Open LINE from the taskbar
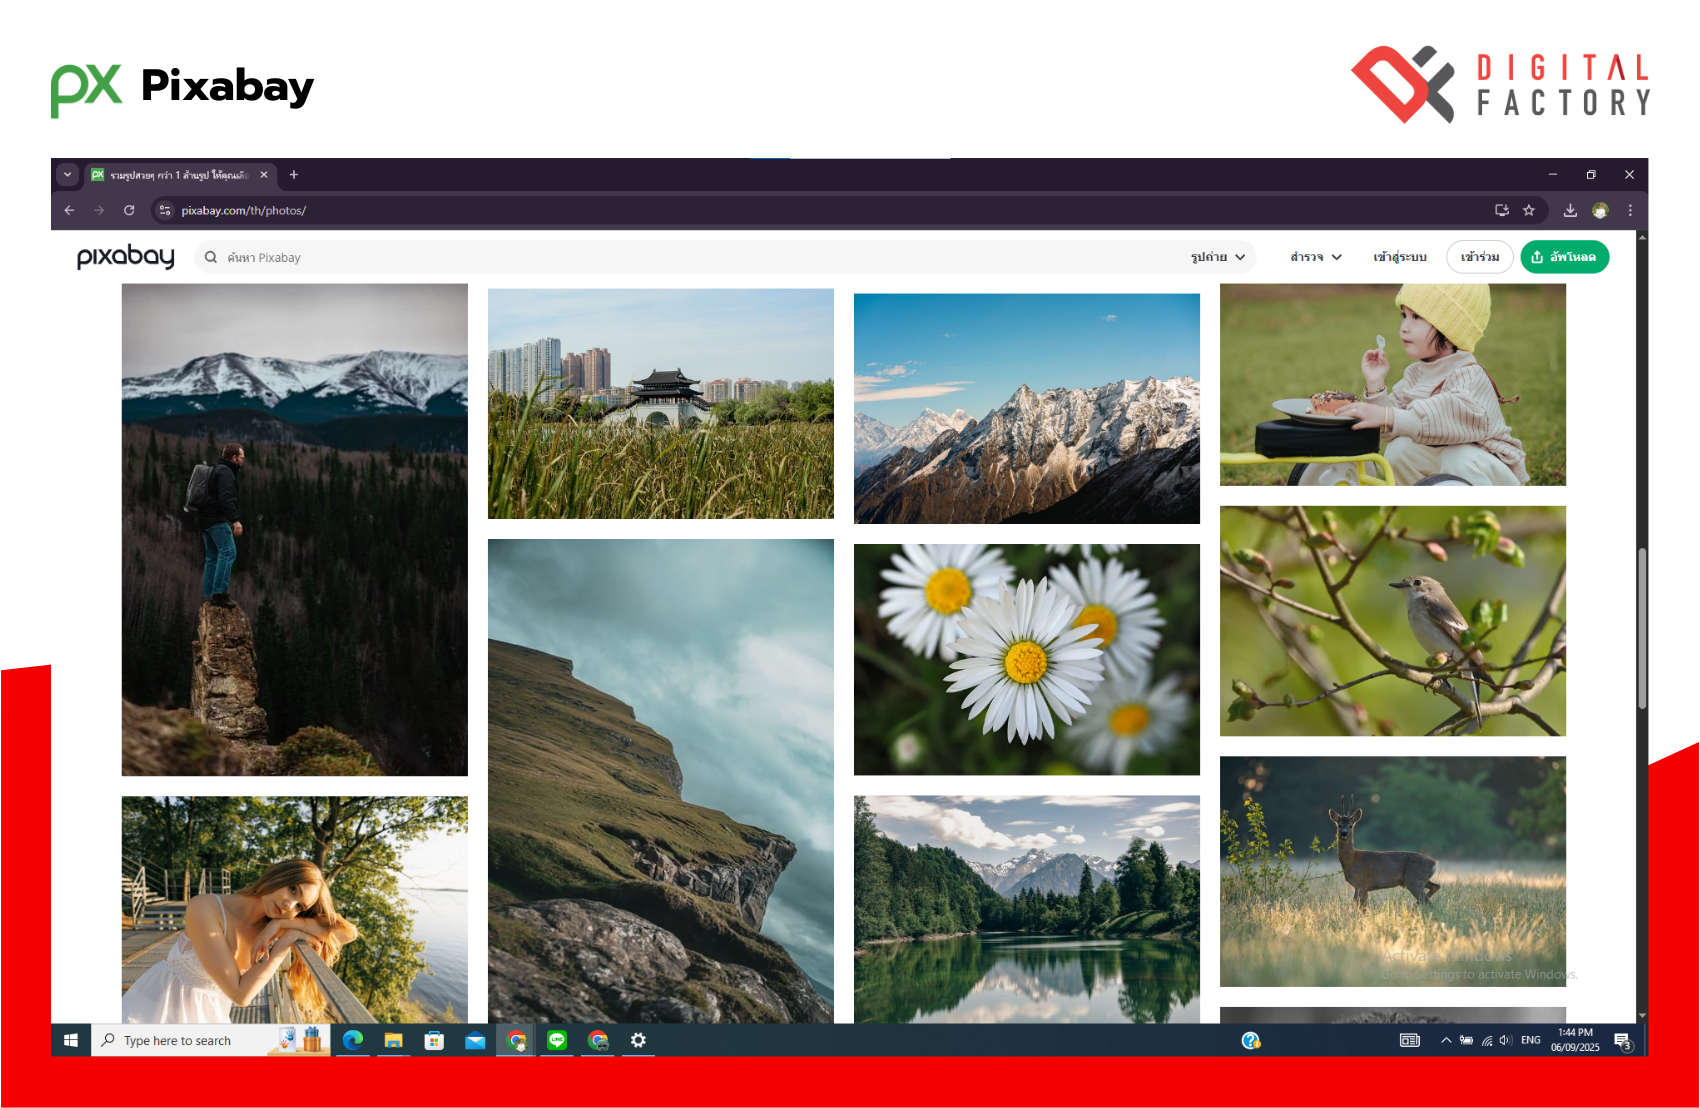1700x1108 pixels. 557,1040
